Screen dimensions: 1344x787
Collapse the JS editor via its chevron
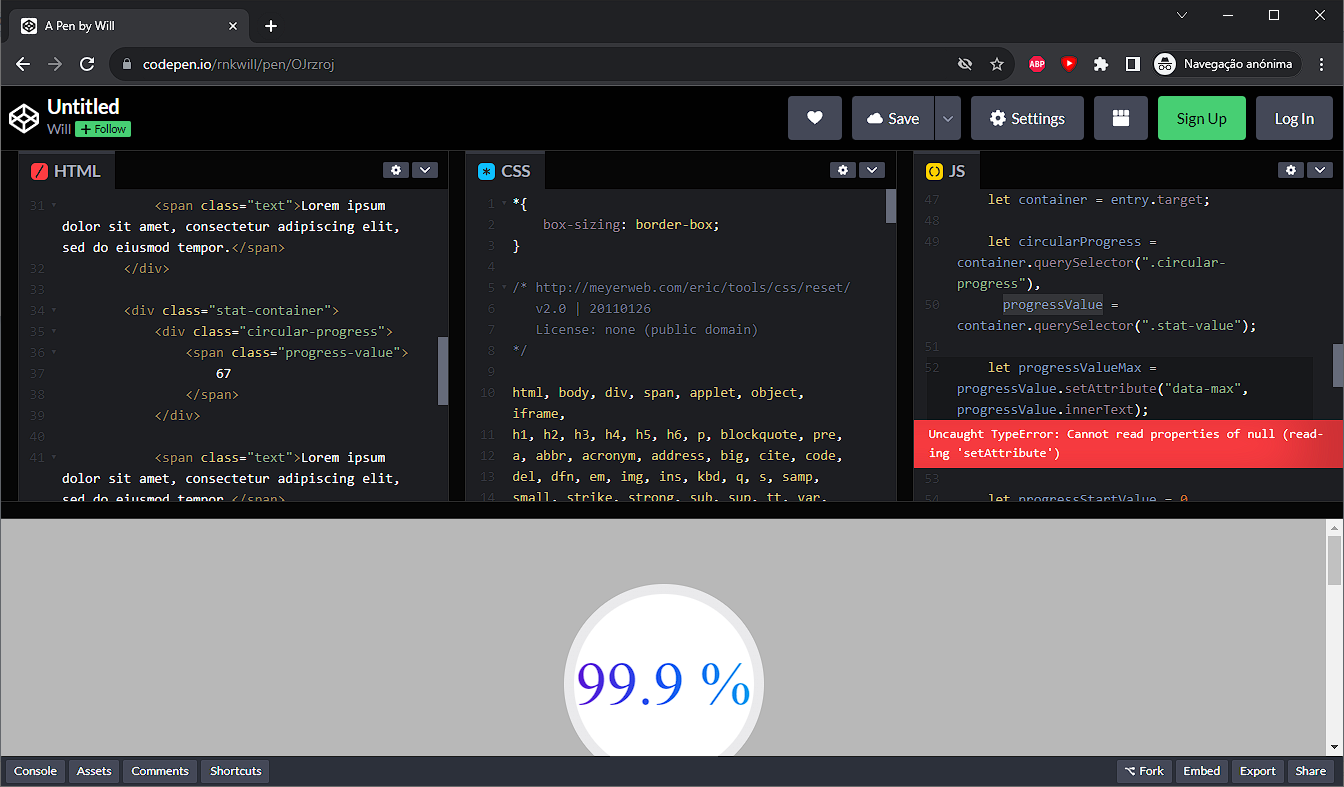click(x=1320, y=170)
